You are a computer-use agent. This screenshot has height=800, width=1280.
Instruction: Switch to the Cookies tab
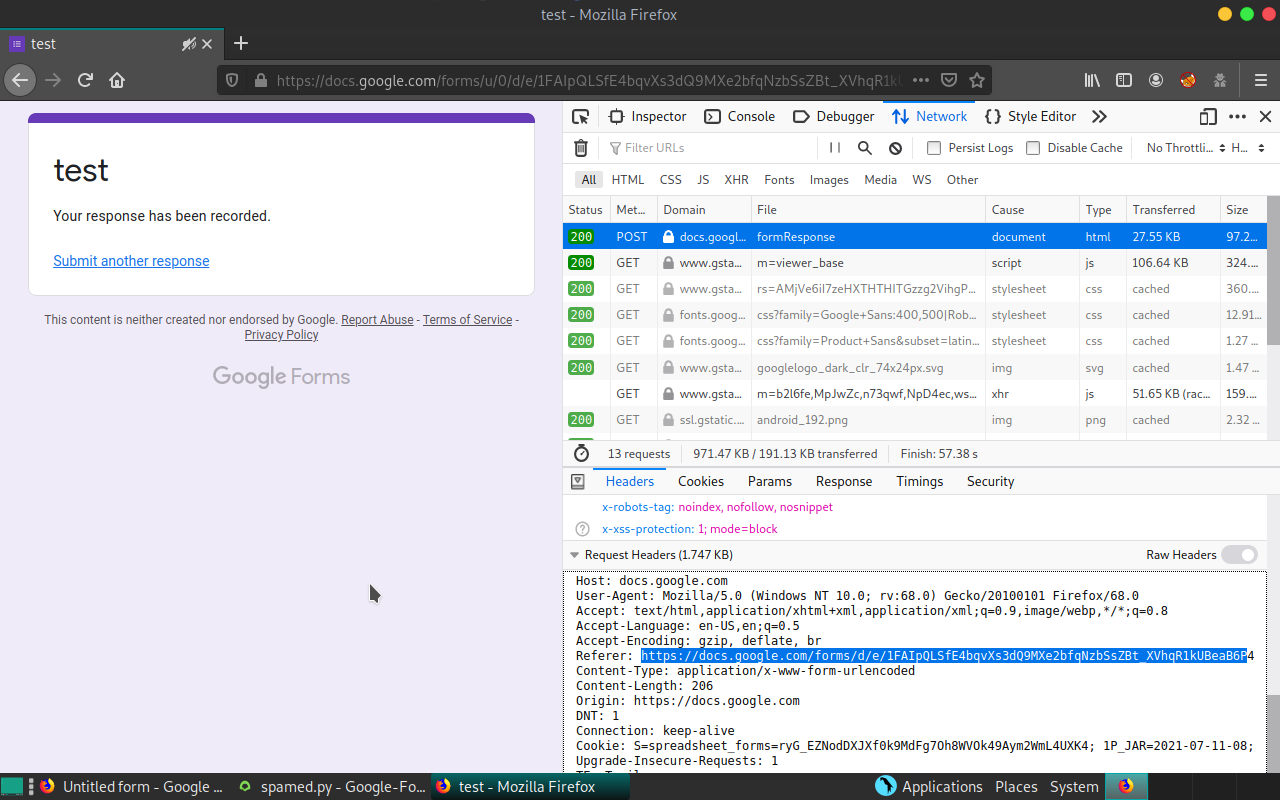700,481
